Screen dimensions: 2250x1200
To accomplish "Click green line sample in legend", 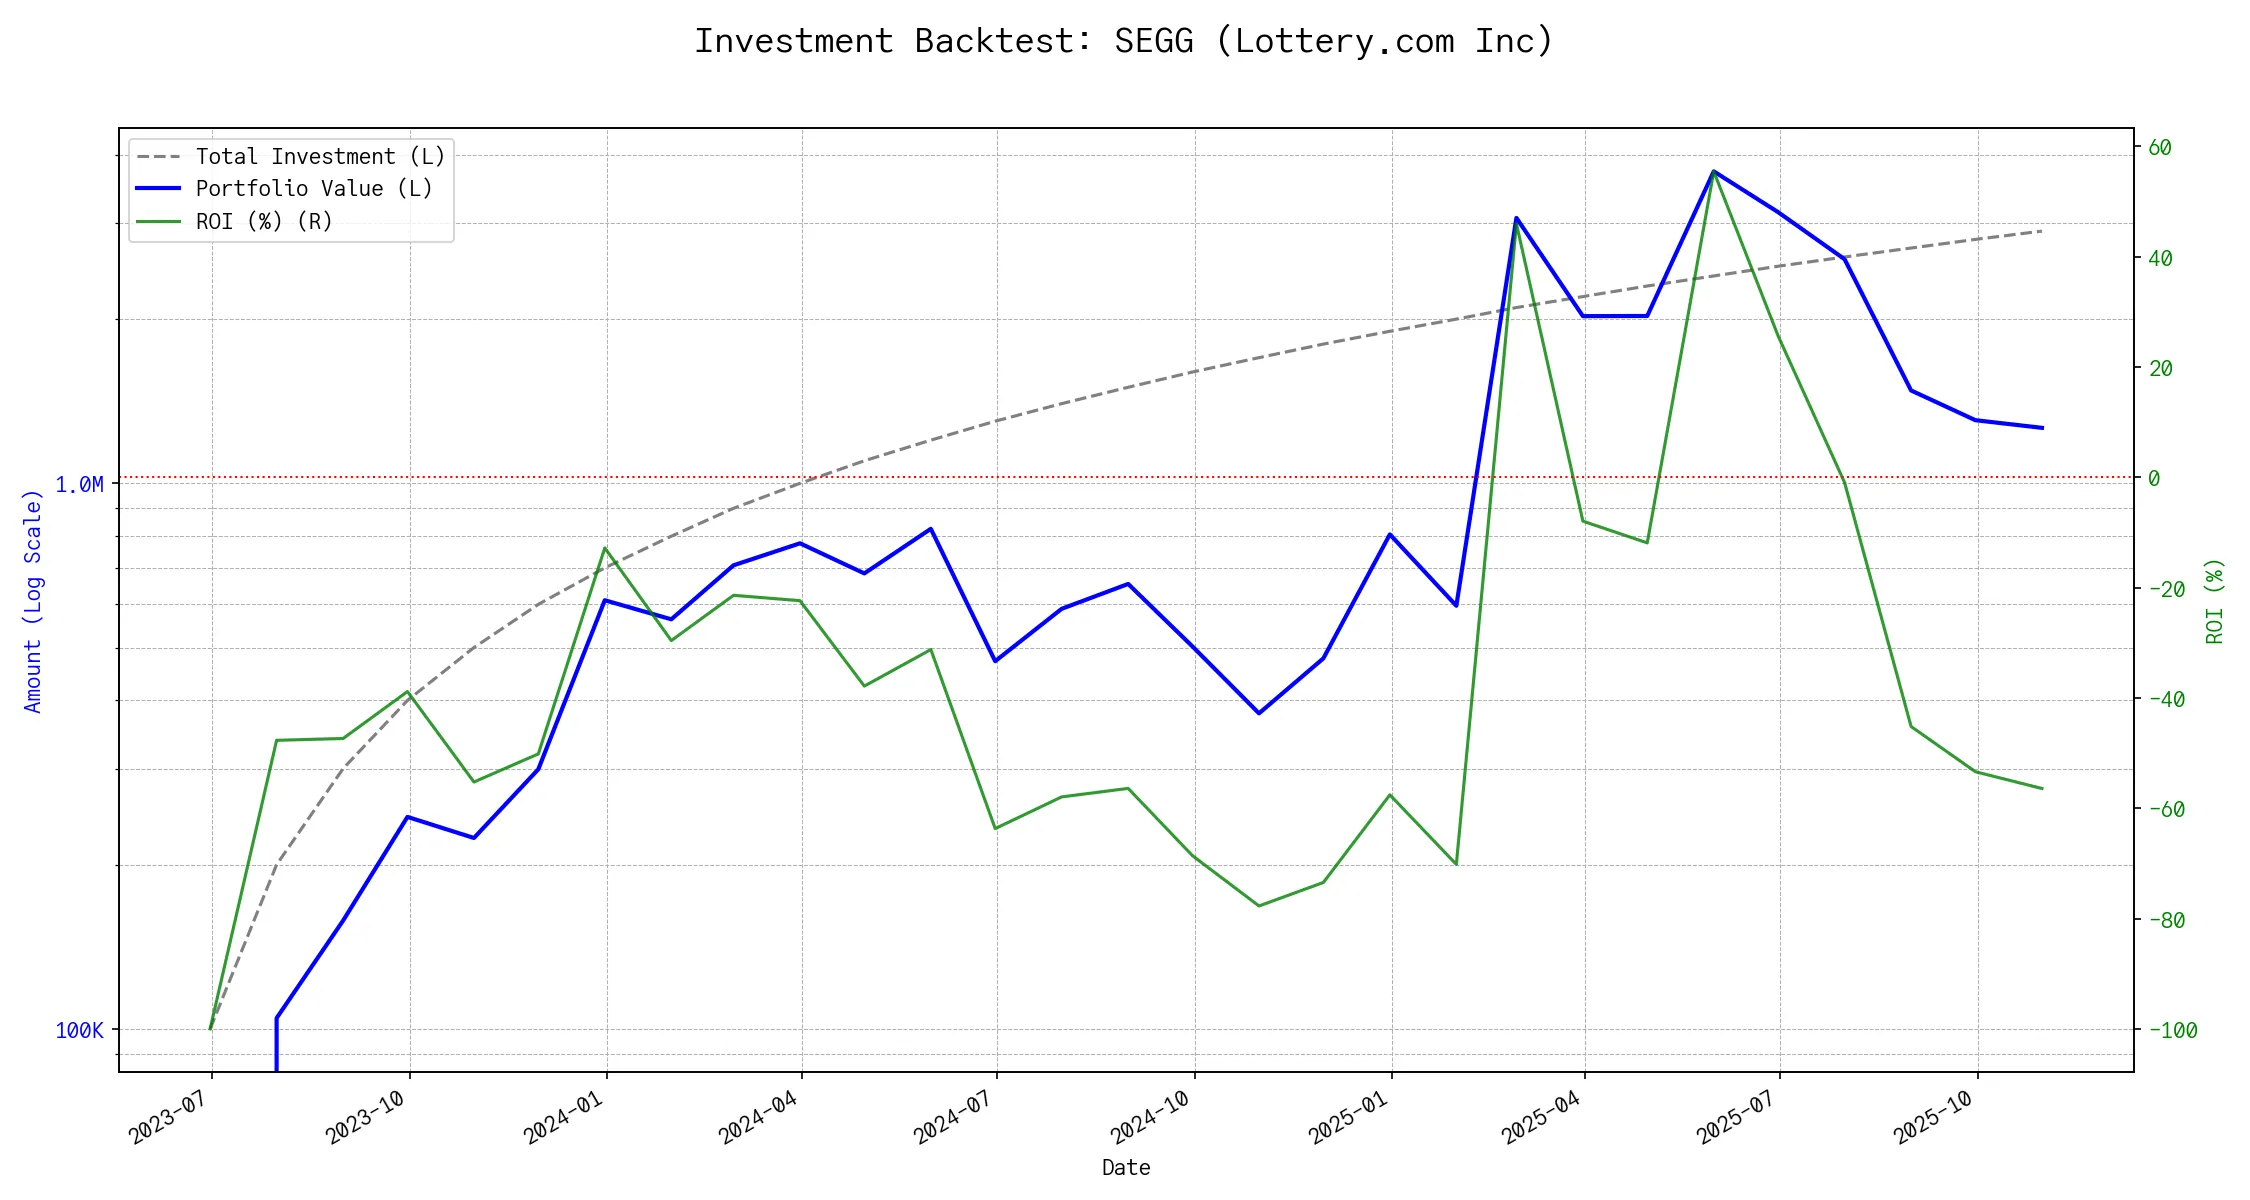I will point(158,221).
